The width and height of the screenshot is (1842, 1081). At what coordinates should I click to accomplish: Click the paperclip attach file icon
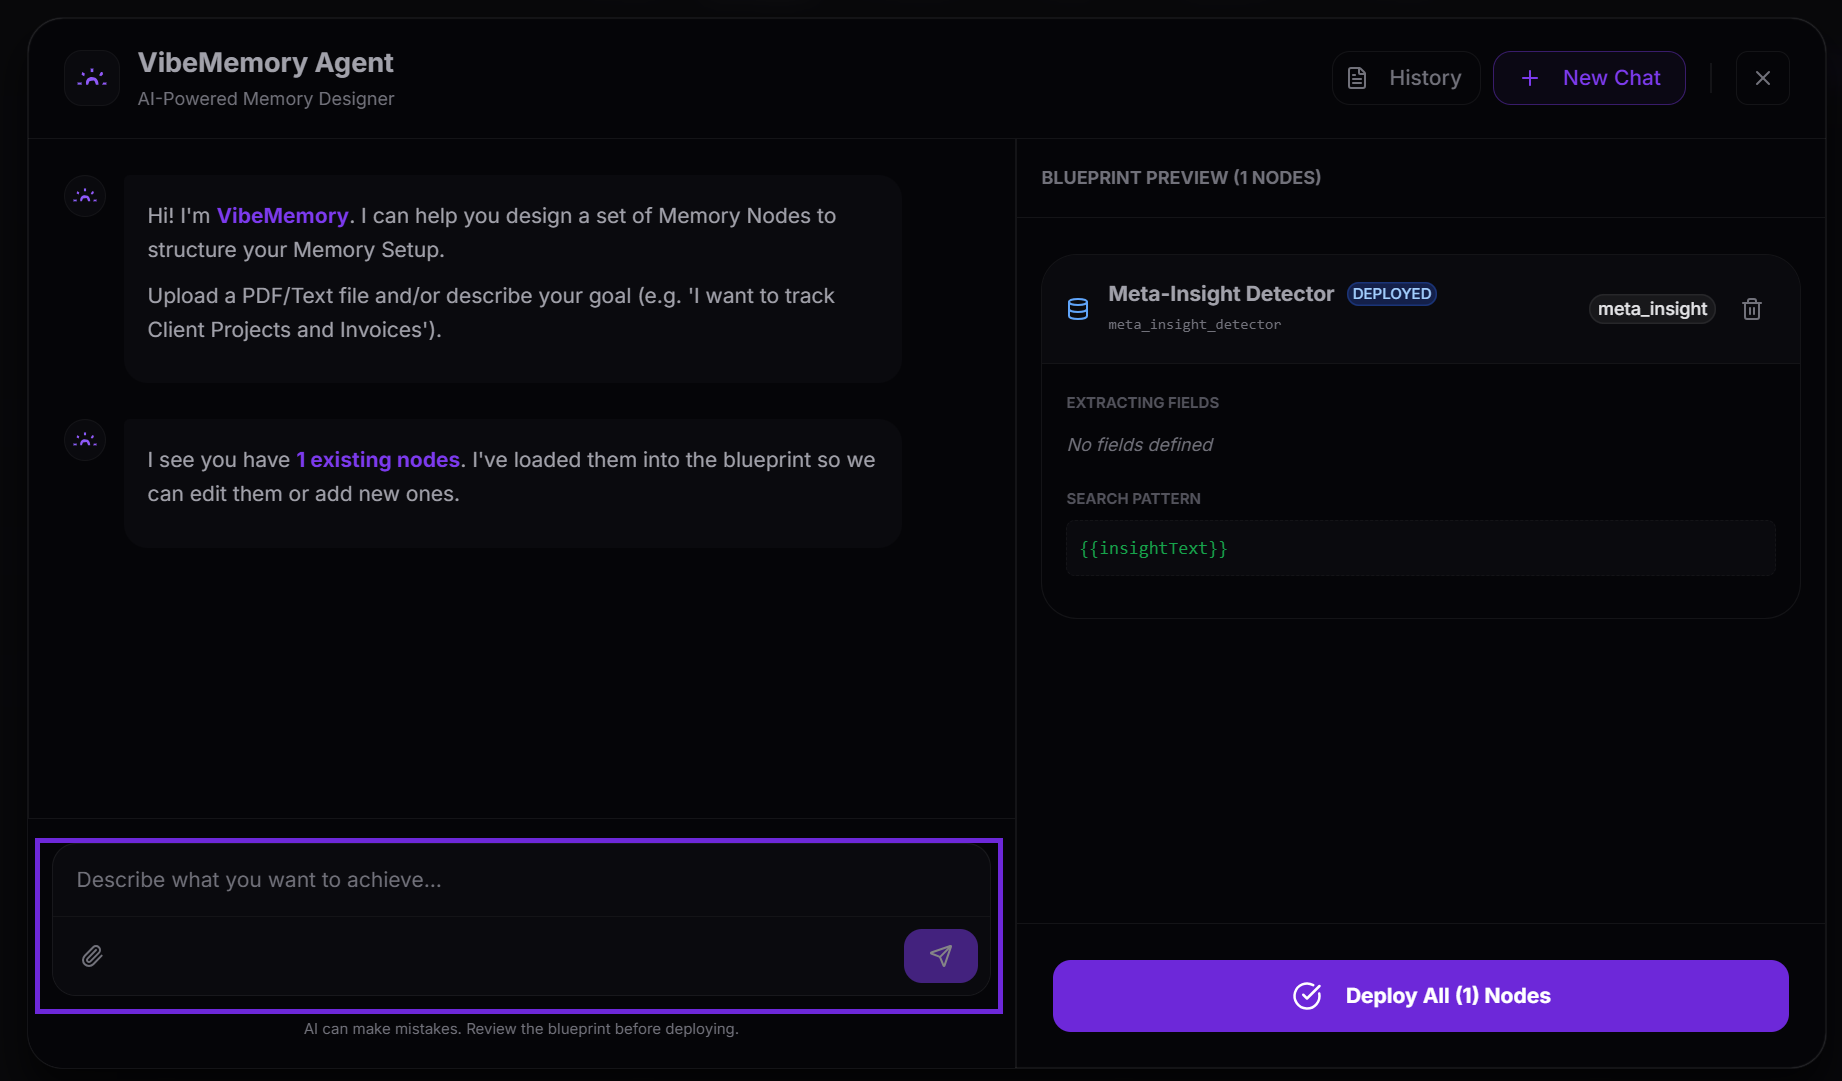[x=92, y=956]
